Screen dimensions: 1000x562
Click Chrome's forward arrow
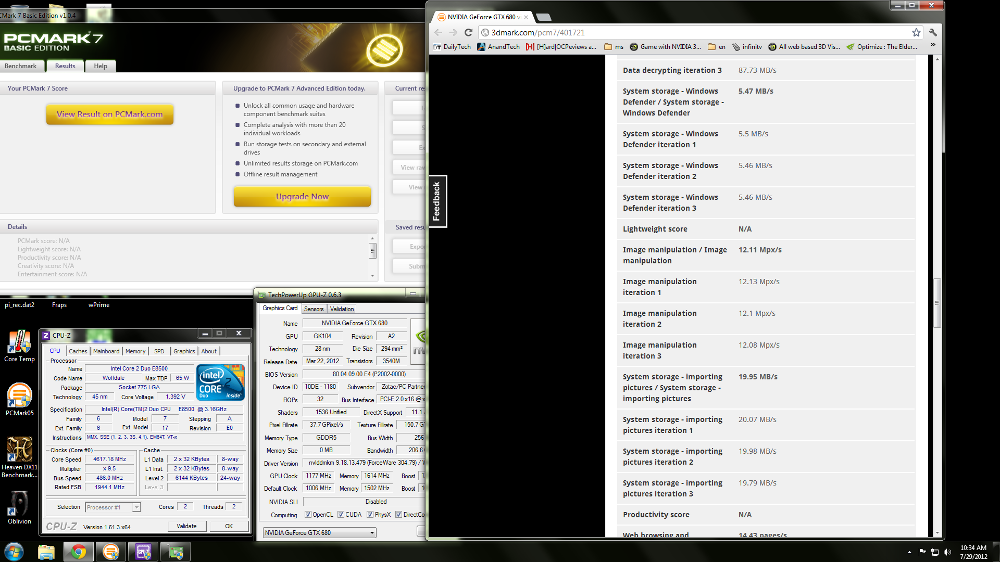453,33
